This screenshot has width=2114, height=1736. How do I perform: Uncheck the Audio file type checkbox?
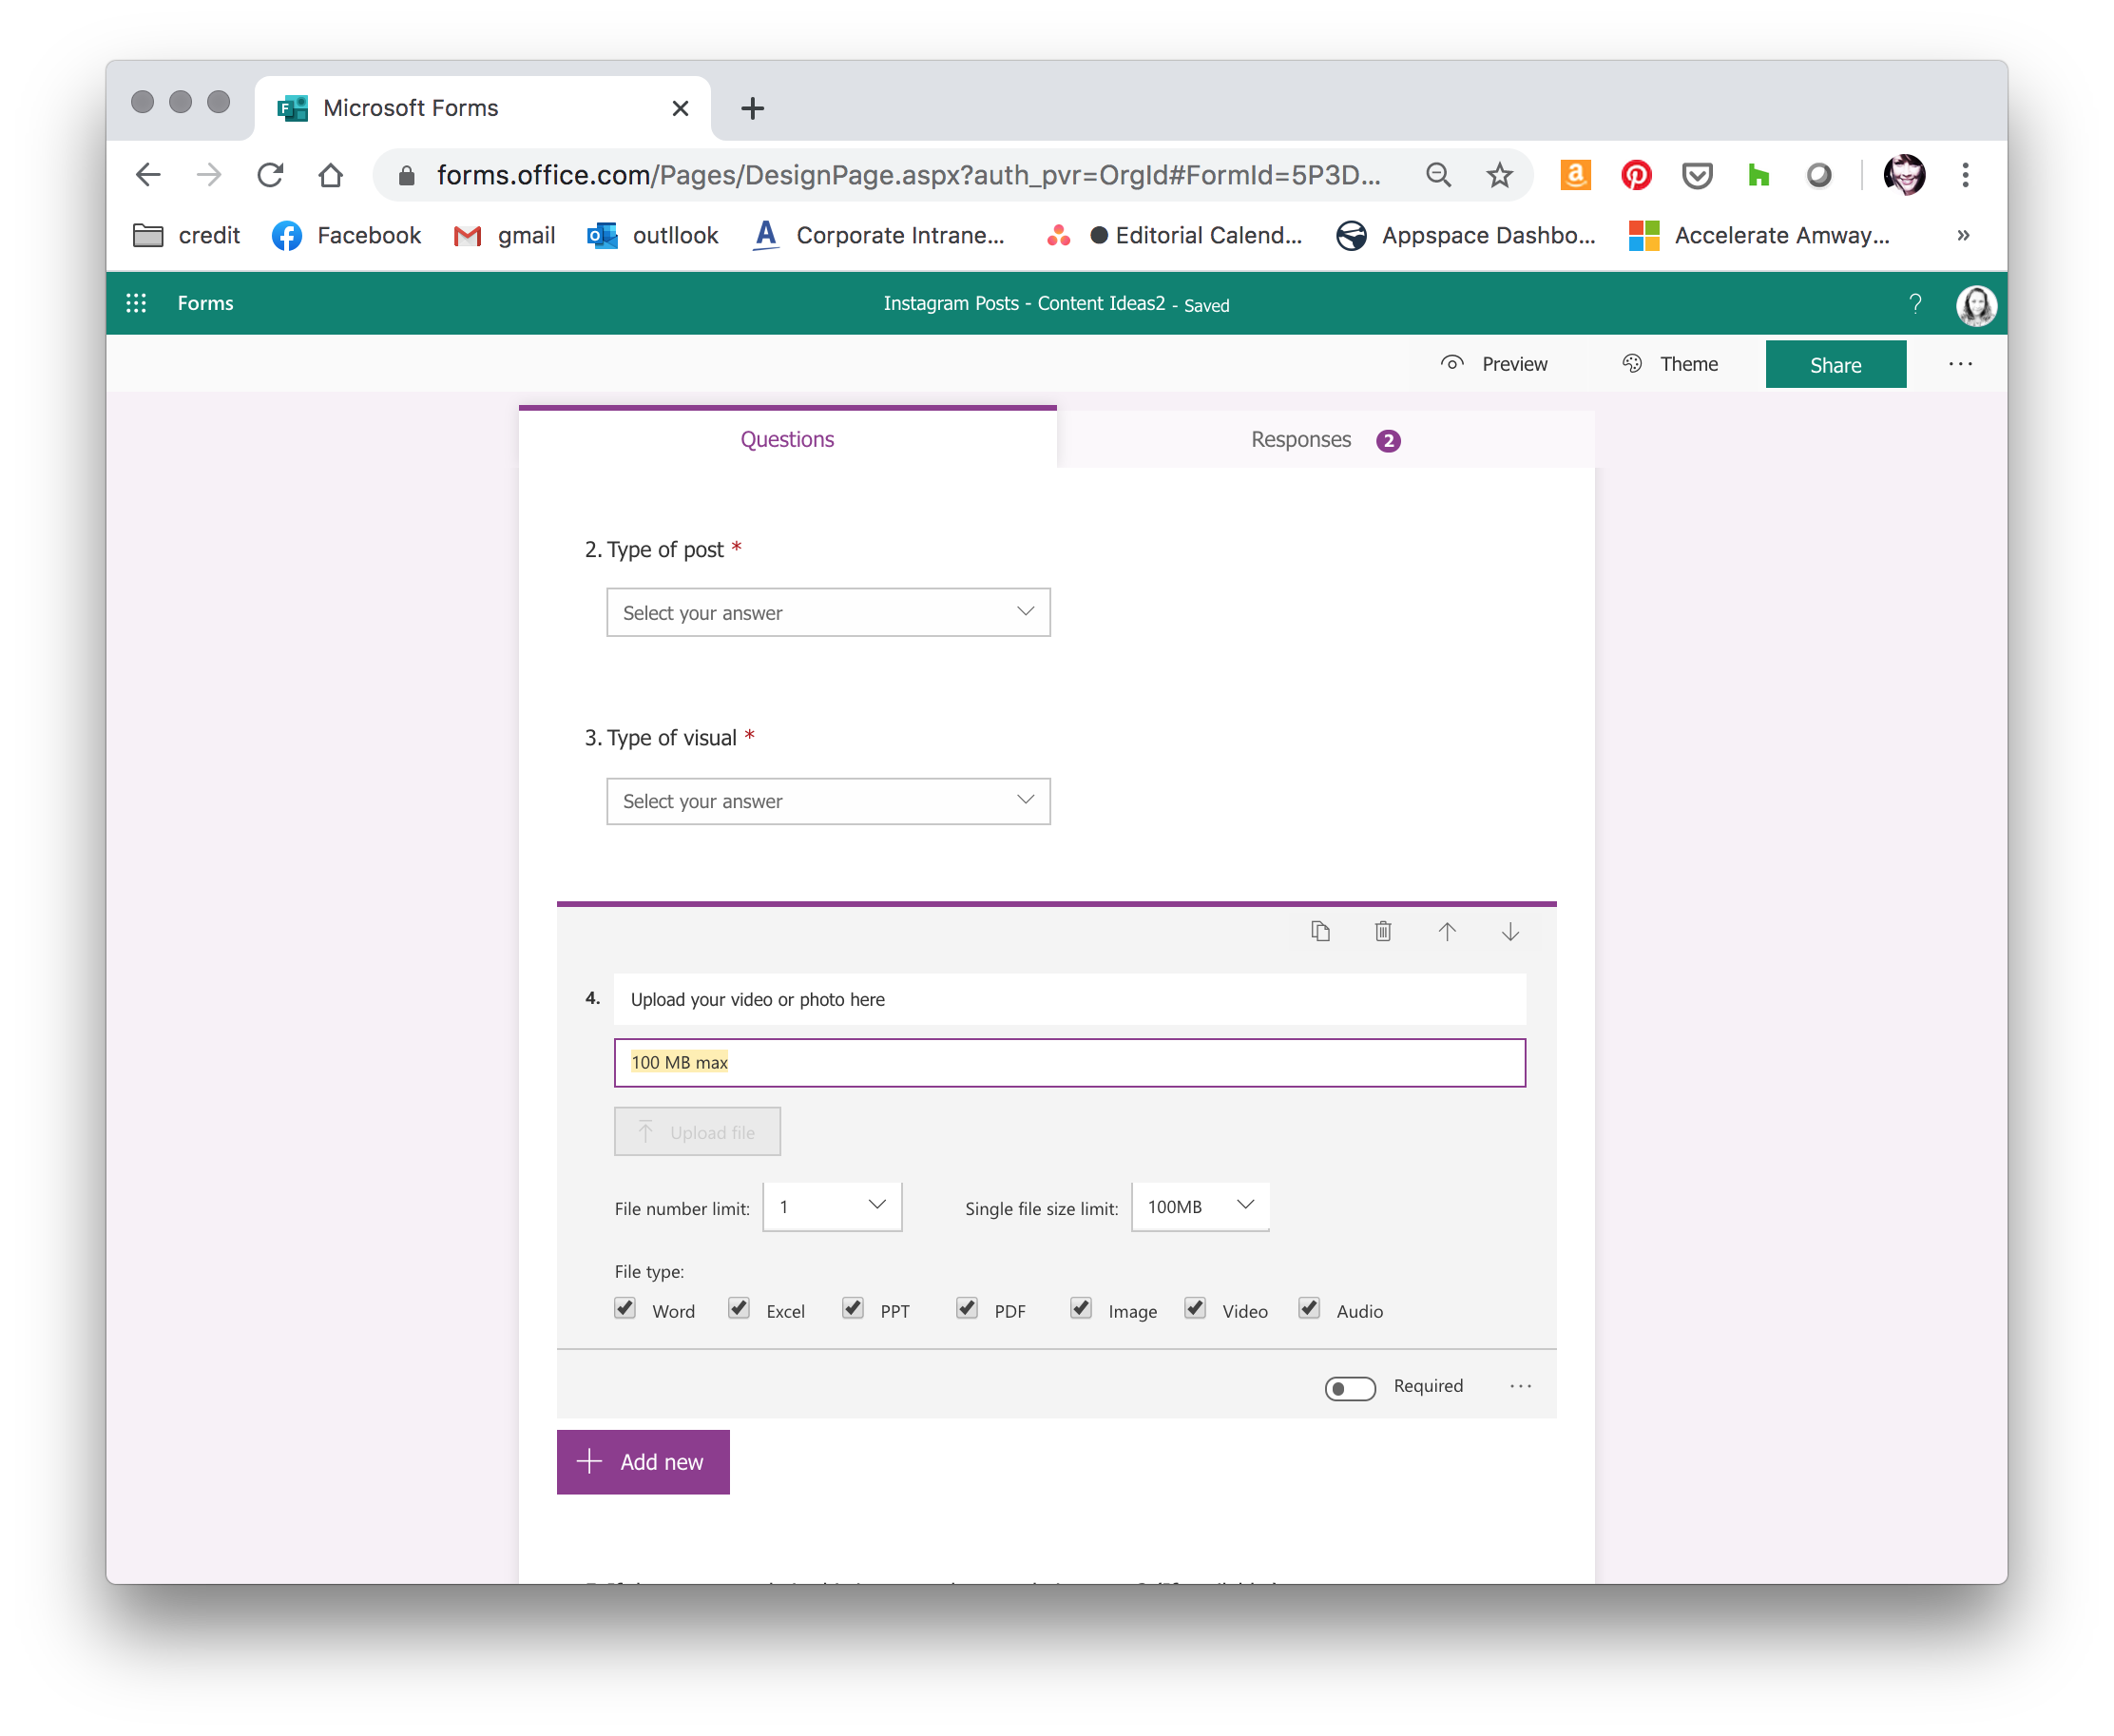(x=1309, y=1309)
